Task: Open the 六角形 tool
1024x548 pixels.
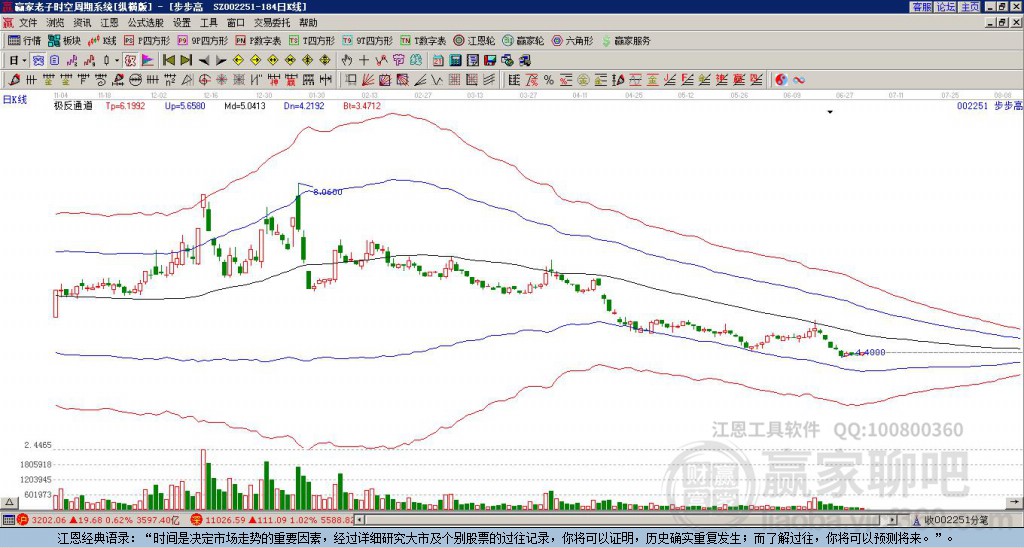Action: (x=572, y=40)
